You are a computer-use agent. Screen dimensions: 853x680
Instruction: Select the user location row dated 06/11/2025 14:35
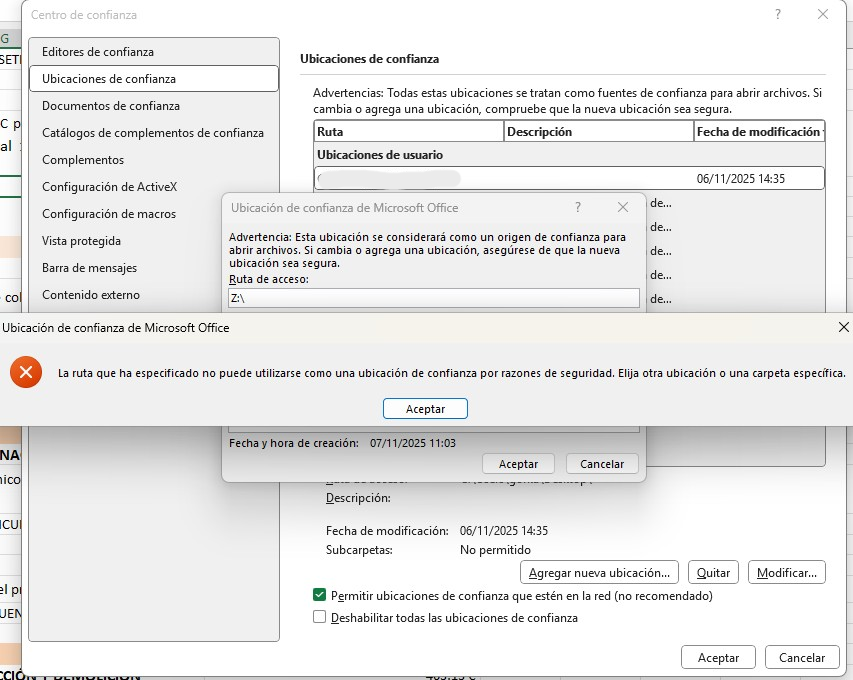tap(569, 178)
